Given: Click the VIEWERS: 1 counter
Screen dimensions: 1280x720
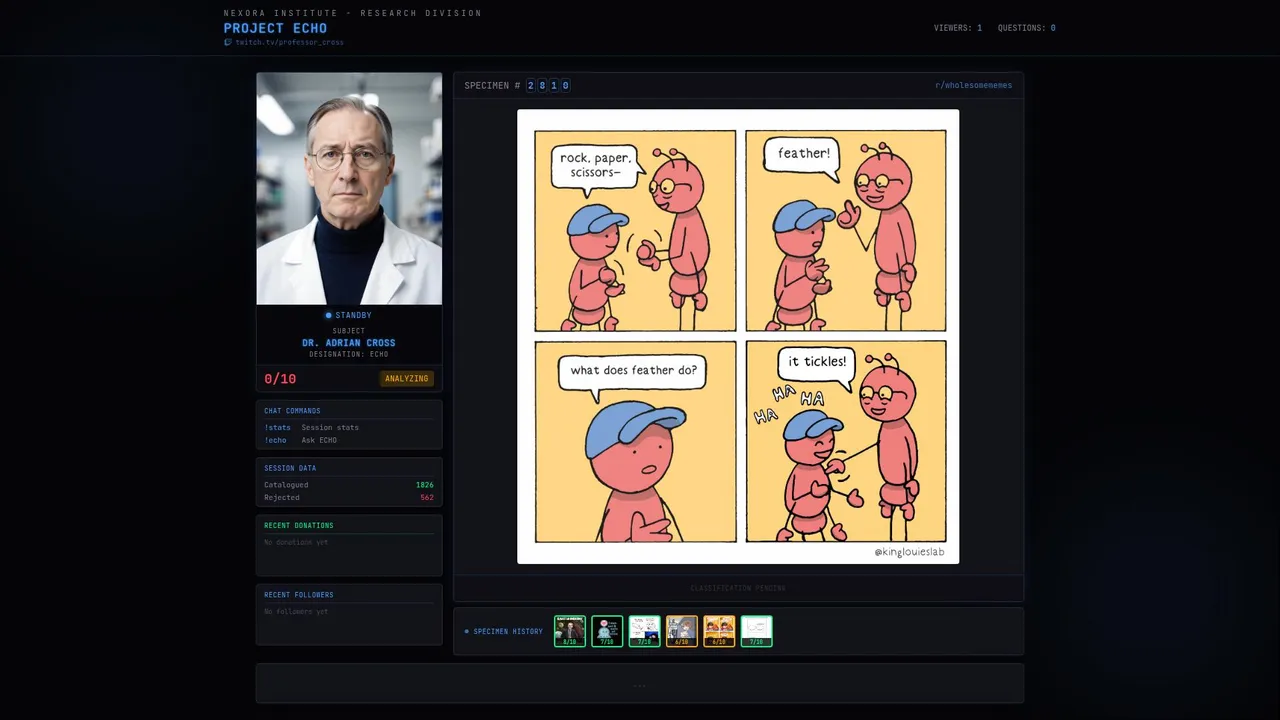Looking at the screenshot, I should coord(958,28).
